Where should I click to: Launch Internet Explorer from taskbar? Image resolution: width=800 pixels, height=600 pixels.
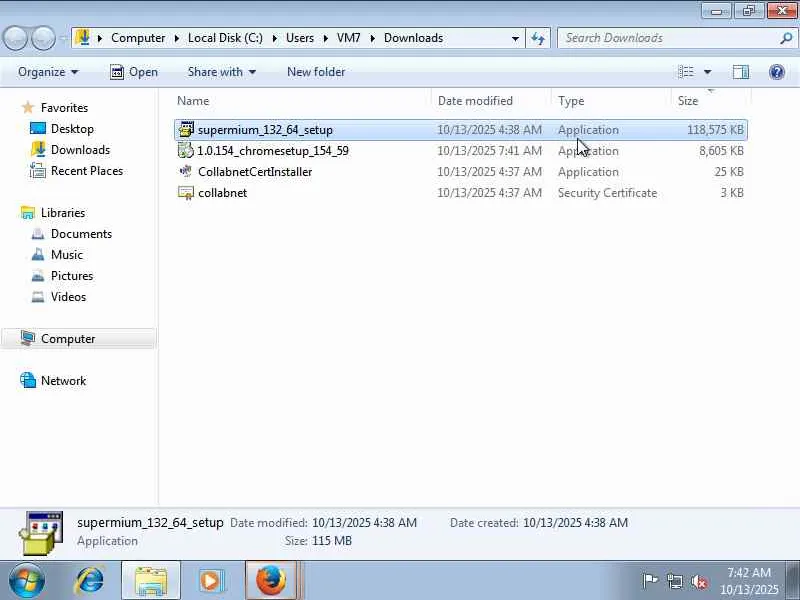point(90,580)
